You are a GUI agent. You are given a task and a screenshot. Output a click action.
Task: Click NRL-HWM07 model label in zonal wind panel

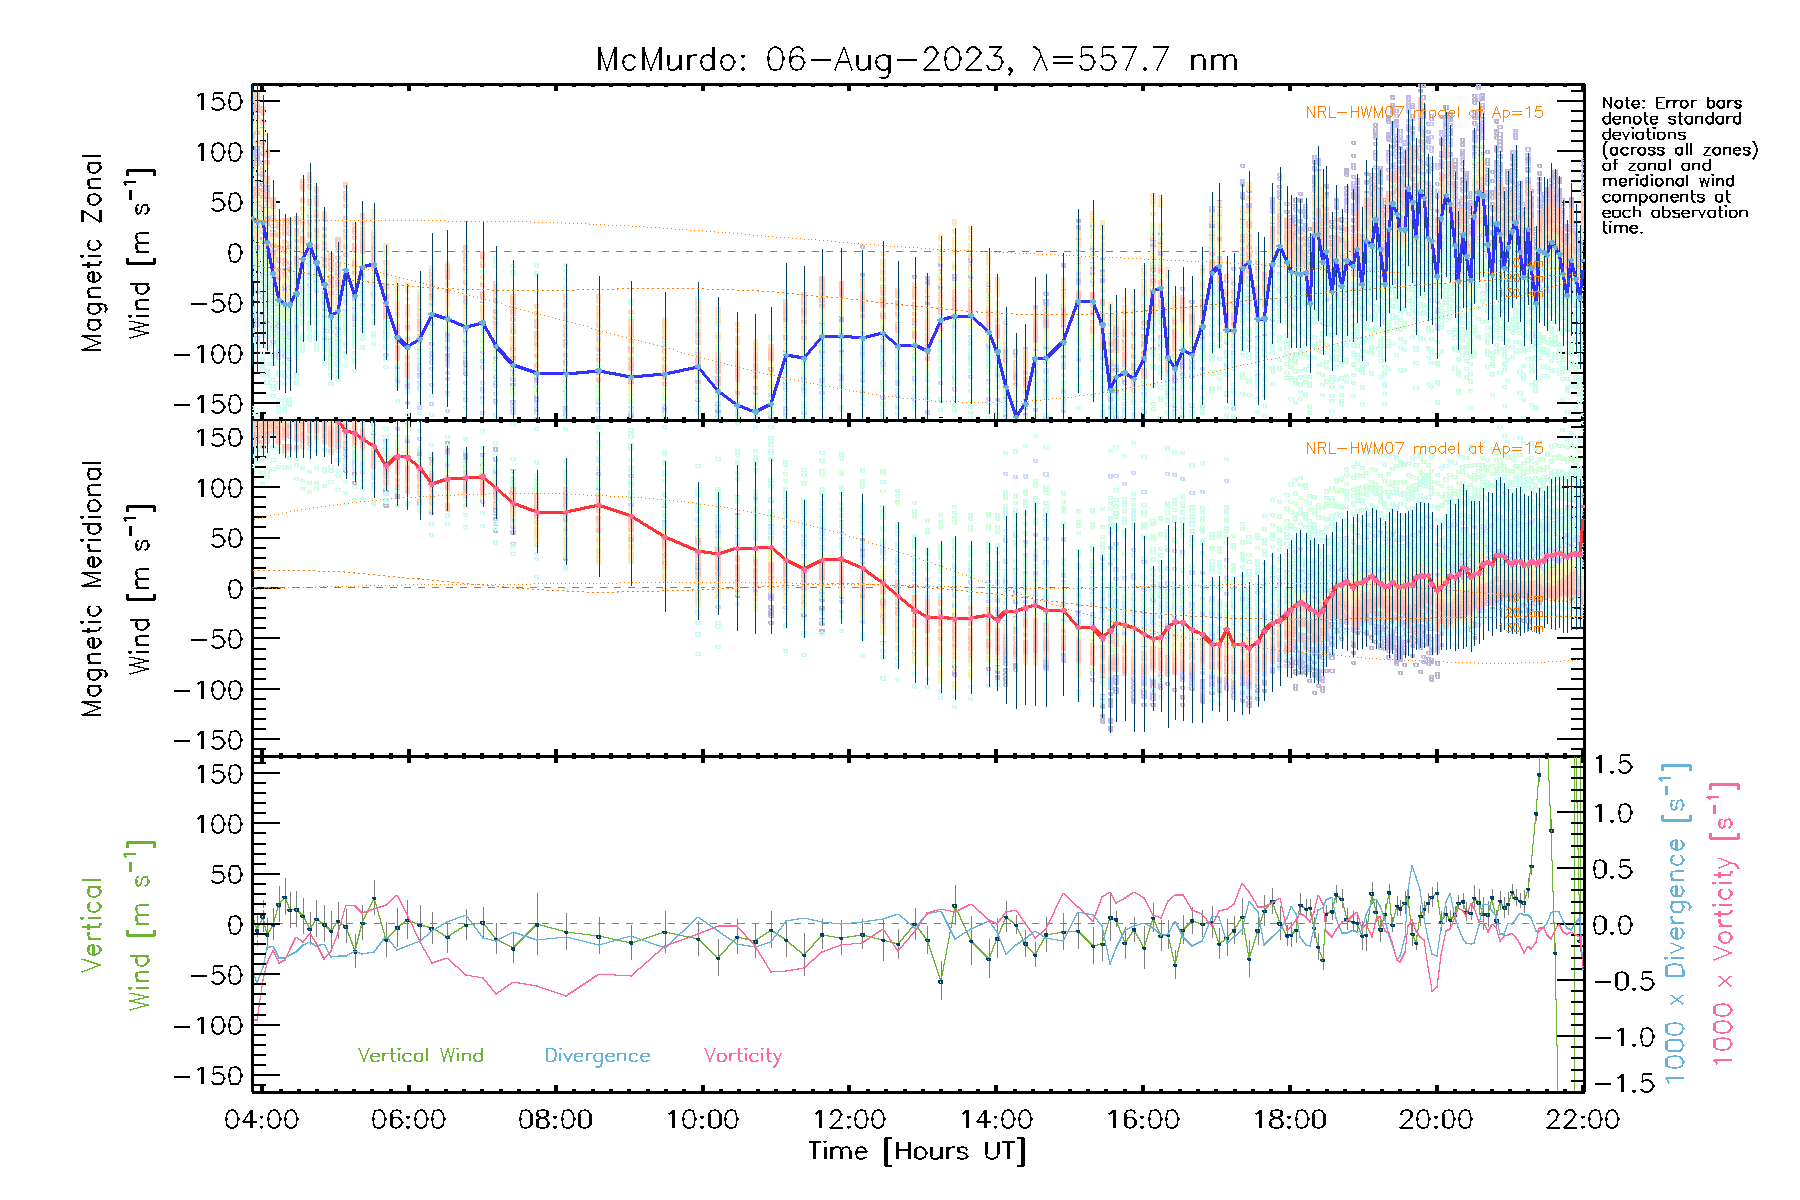(x=1424, y=113)
